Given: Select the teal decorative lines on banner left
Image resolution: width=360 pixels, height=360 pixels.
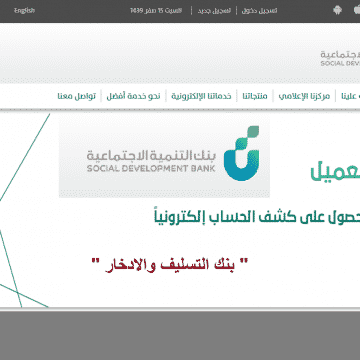Looking at the screenshot, I should click(x=25, y=210).
